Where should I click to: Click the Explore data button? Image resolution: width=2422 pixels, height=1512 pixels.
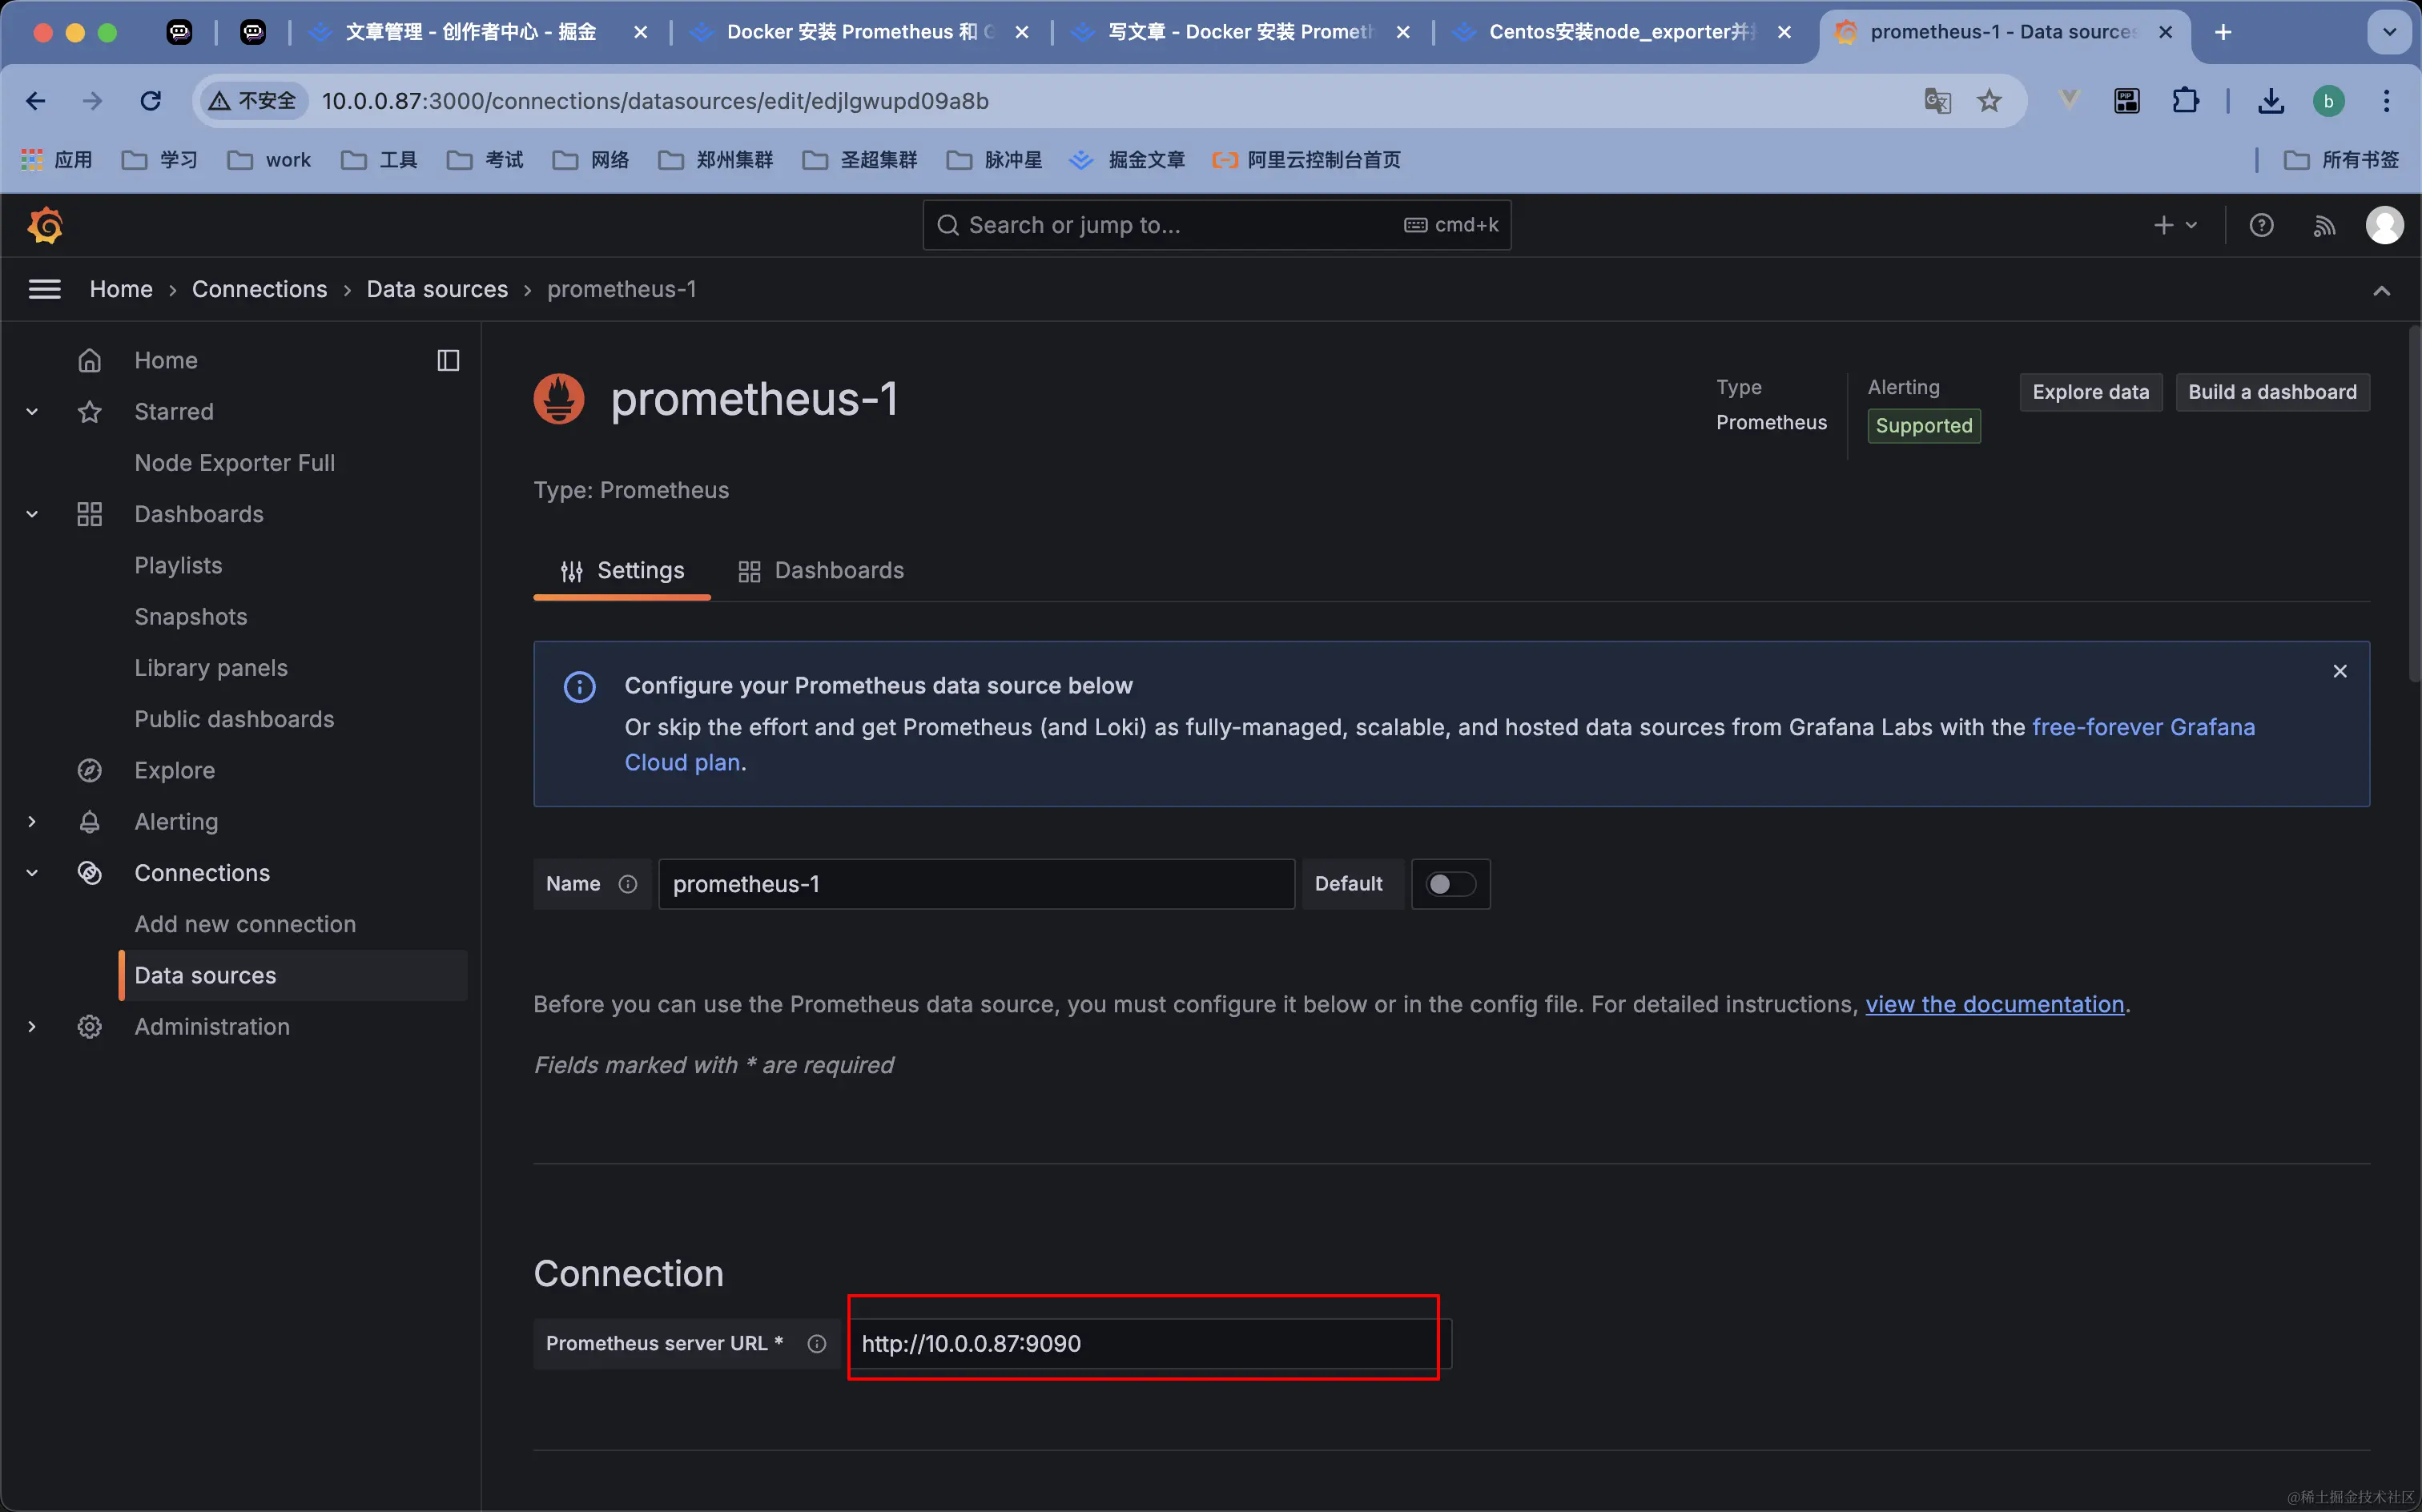[x=2090, y=392]
